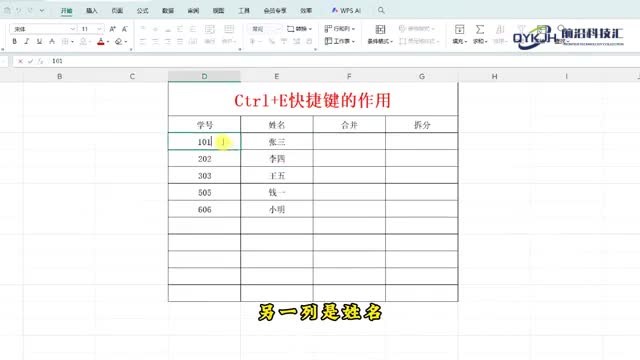Open the 行和列 menu
The height and width of the screenshot is (360, 640).
point(340,29)
